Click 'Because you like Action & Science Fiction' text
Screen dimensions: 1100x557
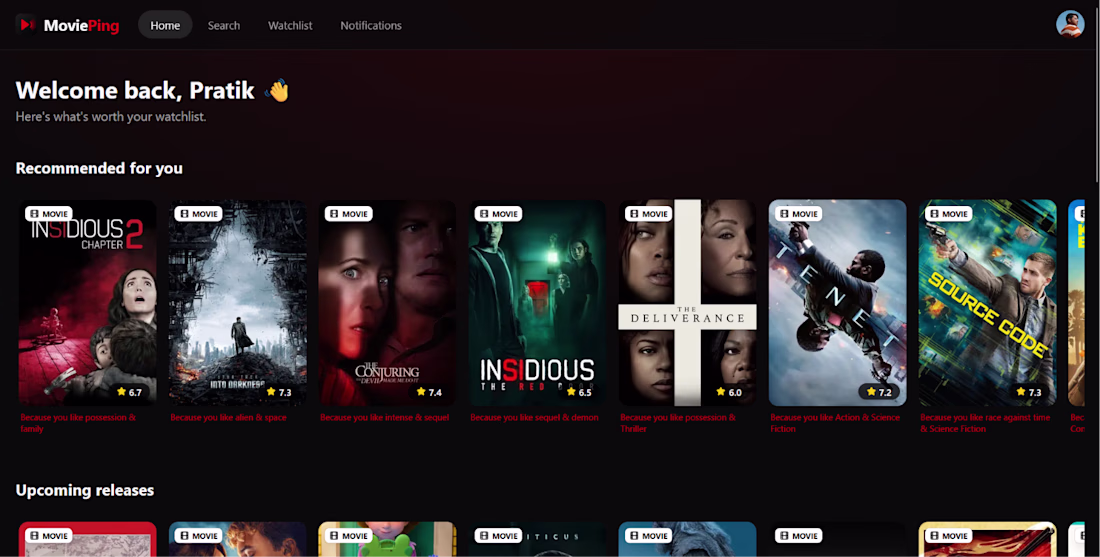[835, 423]
